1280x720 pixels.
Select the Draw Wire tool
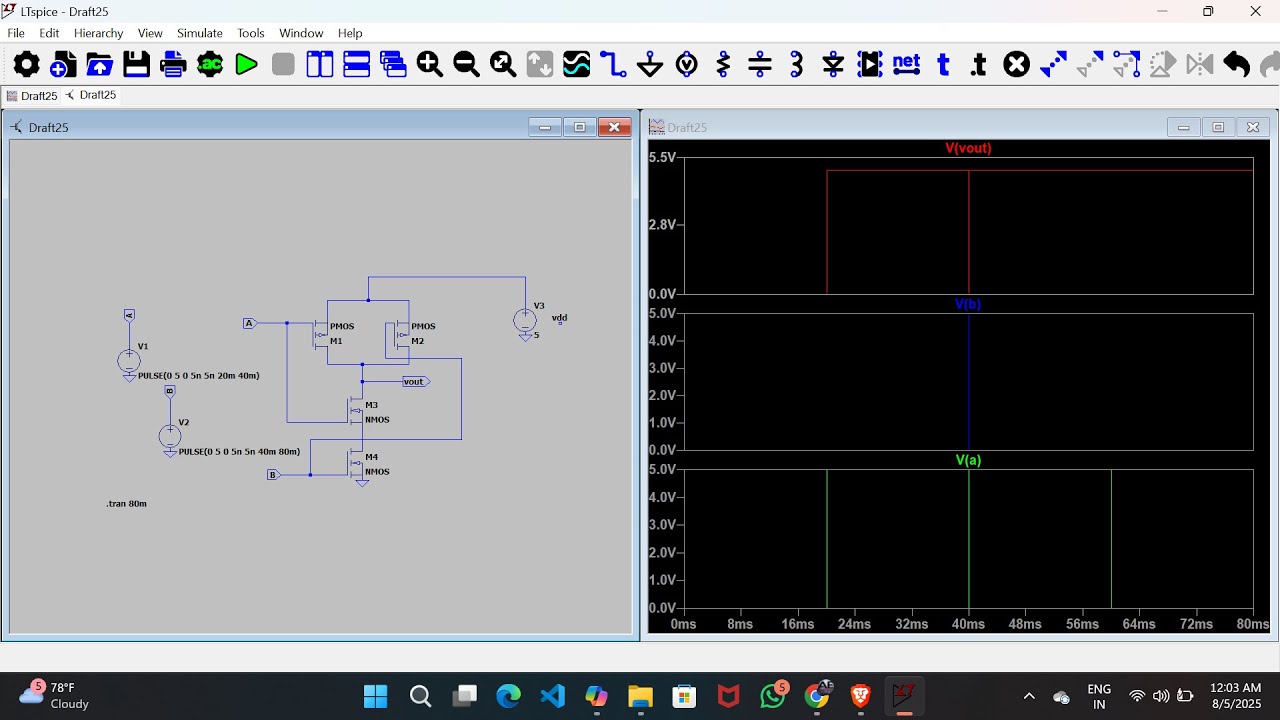613,65
